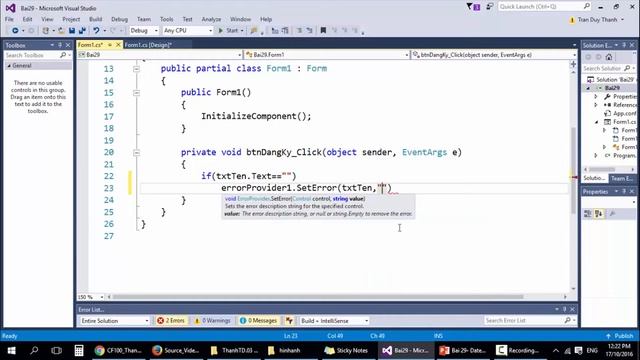Click the Publish status bar button
Image resolution: width=640 pixels, height=360 pixels.
coord(620,336)
